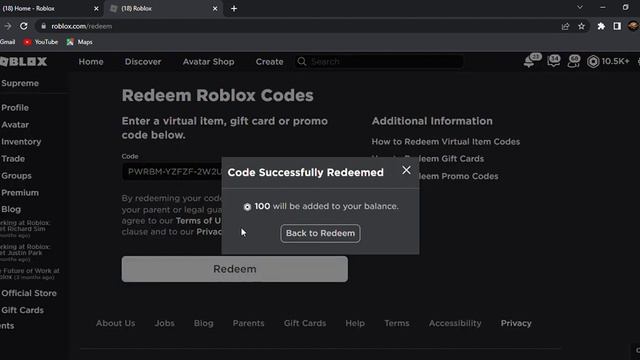This screenshot has height=360, width=640.
Task: Click the Robux balance icon
Action: point(593,62)
